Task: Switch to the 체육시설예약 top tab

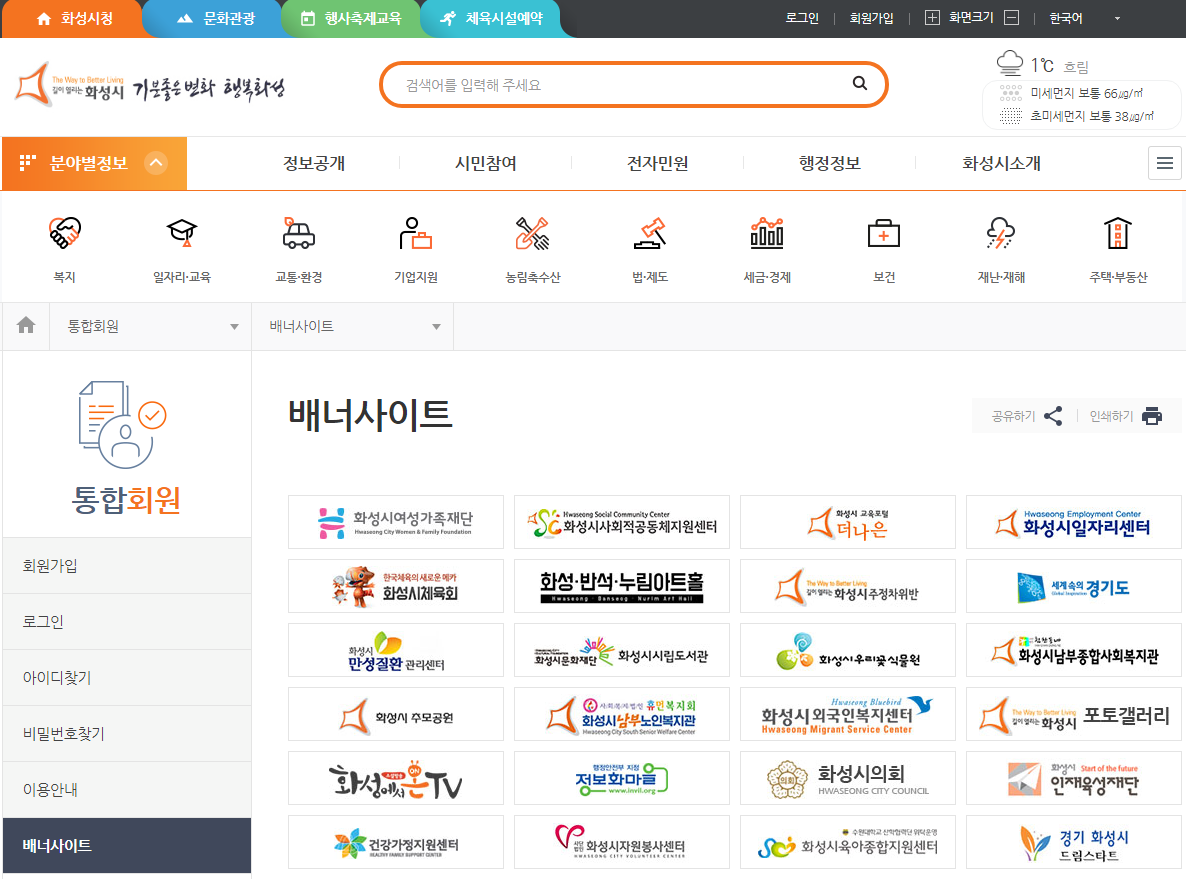Action: point(492,19)
